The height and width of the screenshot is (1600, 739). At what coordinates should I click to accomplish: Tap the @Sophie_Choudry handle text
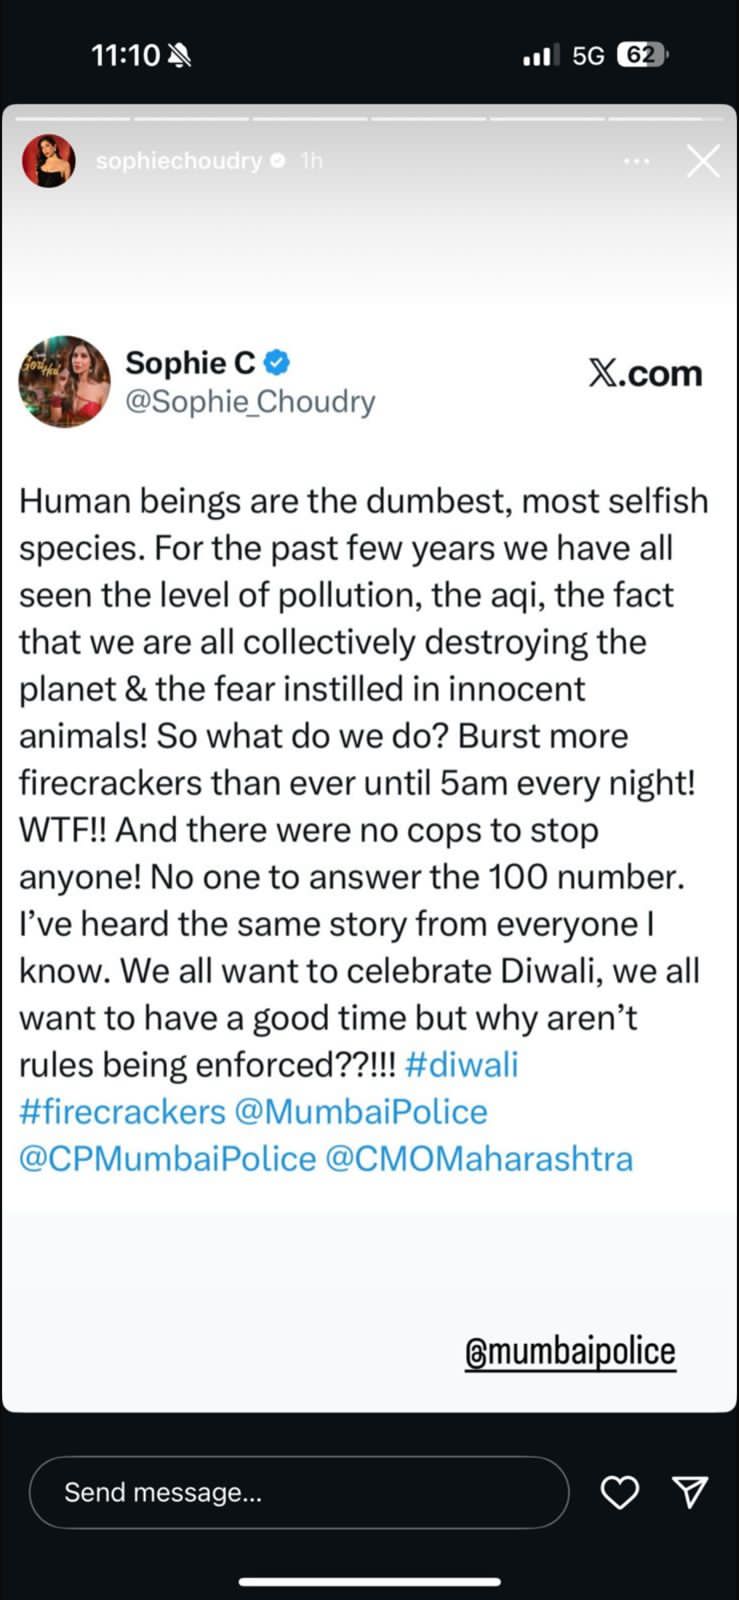click(x=250, y=401)
